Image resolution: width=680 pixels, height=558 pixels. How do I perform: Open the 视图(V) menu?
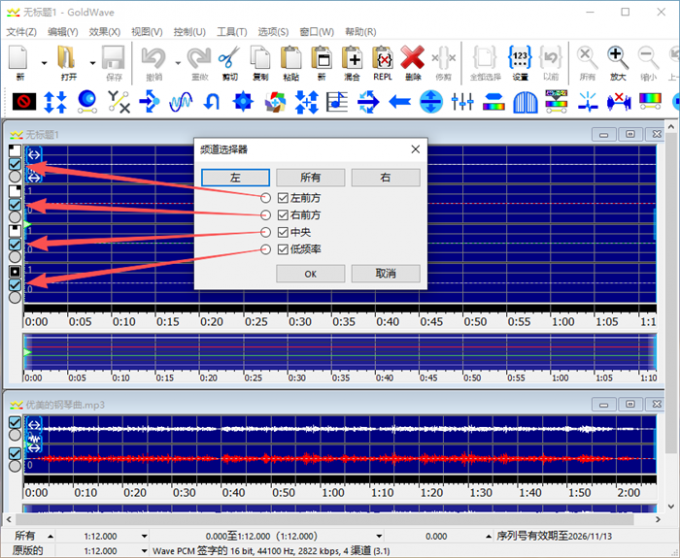tap(147, 32)
